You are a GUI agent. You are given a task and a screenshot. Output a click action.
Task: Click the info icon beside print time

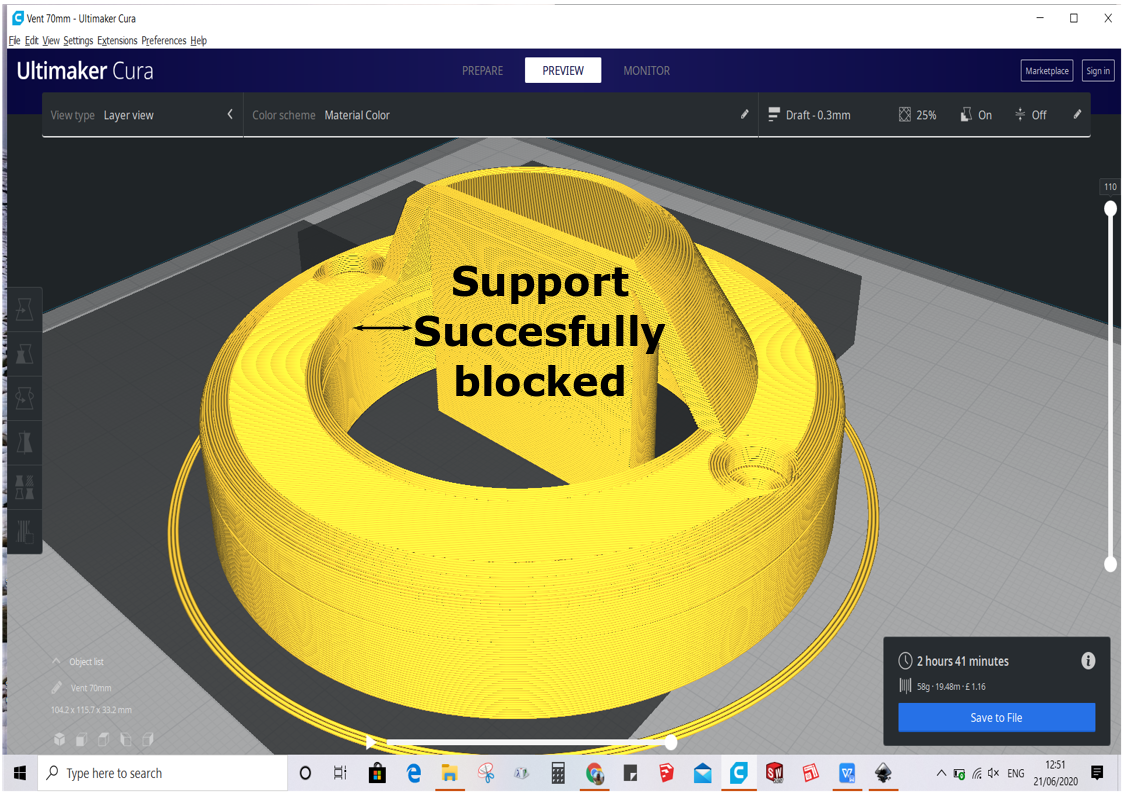point(1088,661)
